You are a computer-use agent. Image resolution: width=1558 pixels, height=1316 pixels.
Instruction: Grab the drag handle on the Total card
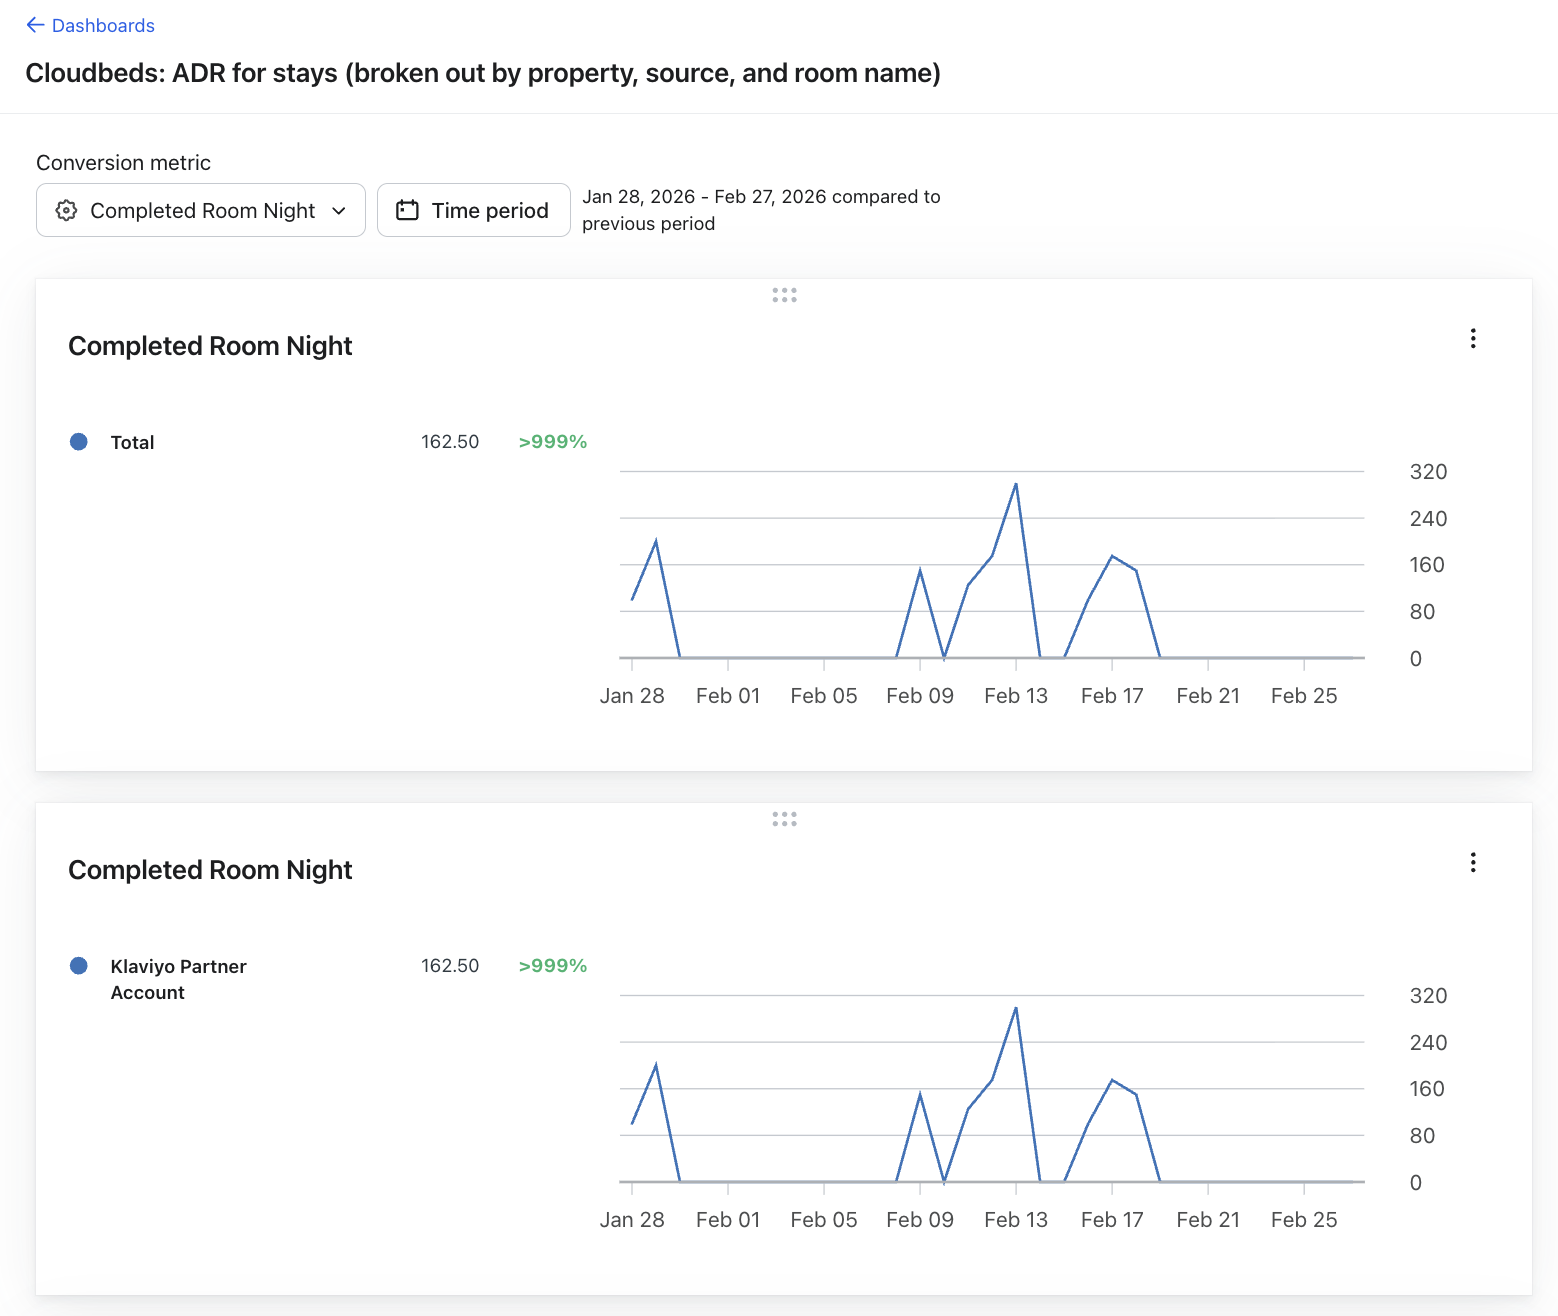(x=784, y=295)
